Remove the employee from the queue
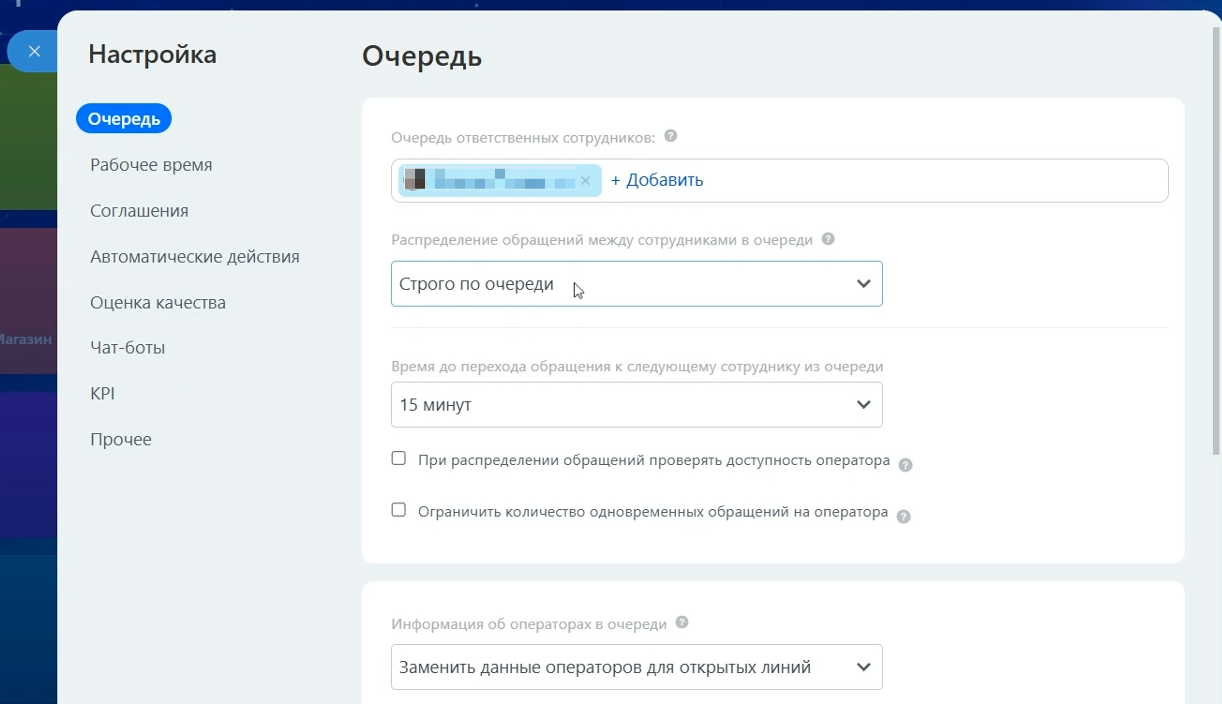The width and height of the screenshot is (1222, 704). pyautogui.click(x=586, y=181)
